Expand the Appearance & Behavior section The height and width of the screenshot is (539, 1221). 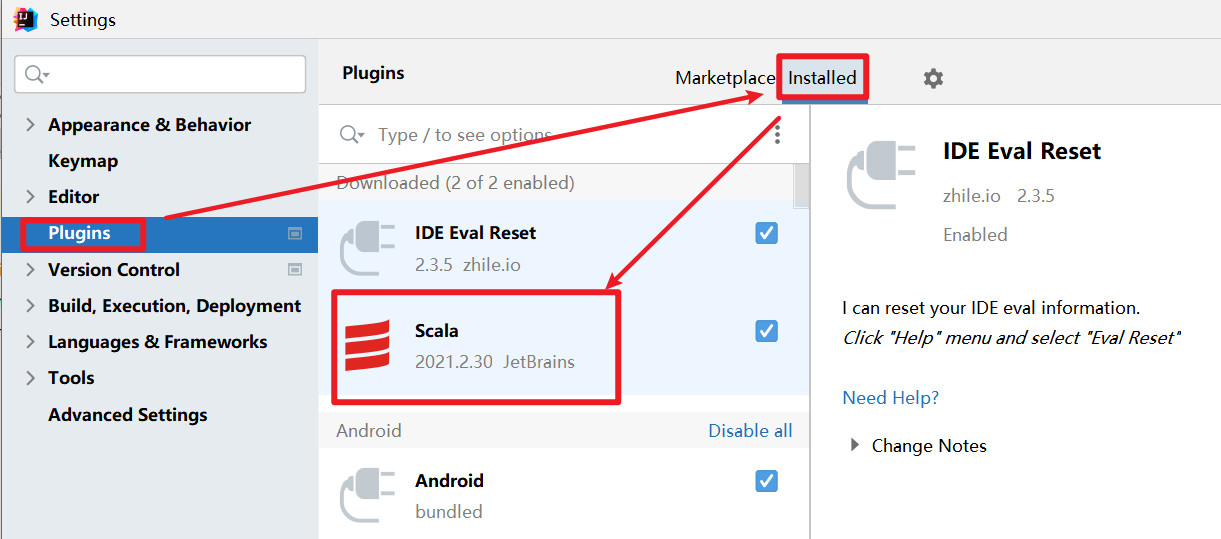(x=30, y=125)
